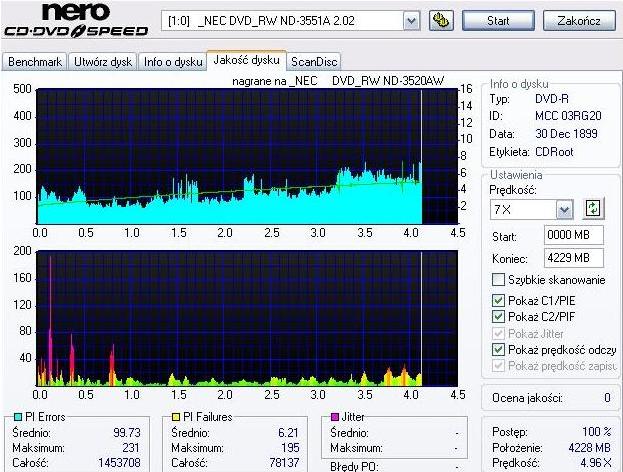Click the disc ID value MCC 03RG20

pos(568,116)
